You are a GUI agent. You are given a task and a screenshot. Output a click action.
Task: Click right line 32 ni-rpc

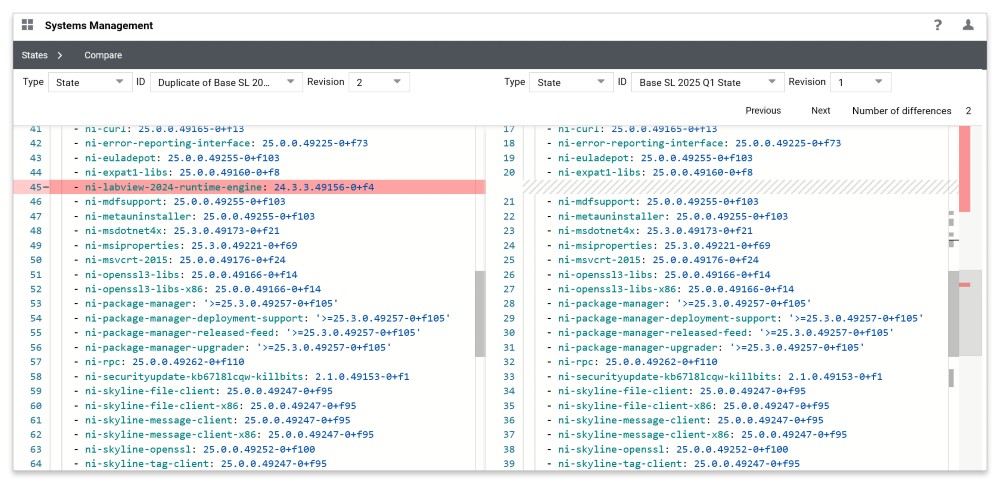click(x=637, y=362)
